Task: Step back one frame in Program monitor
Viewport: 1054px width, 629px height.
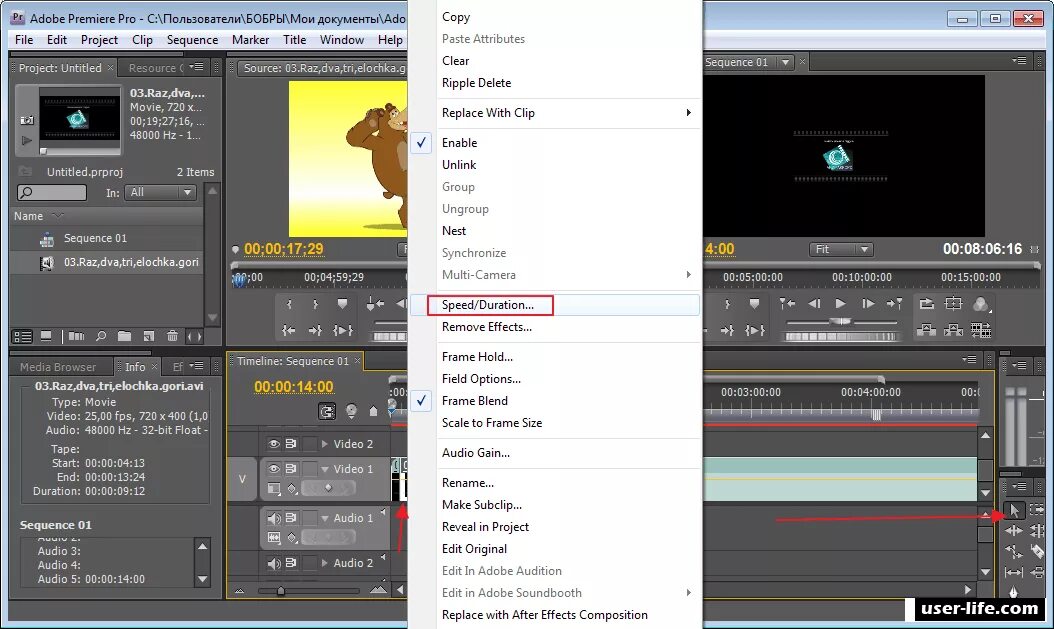Action: (814, 304)
